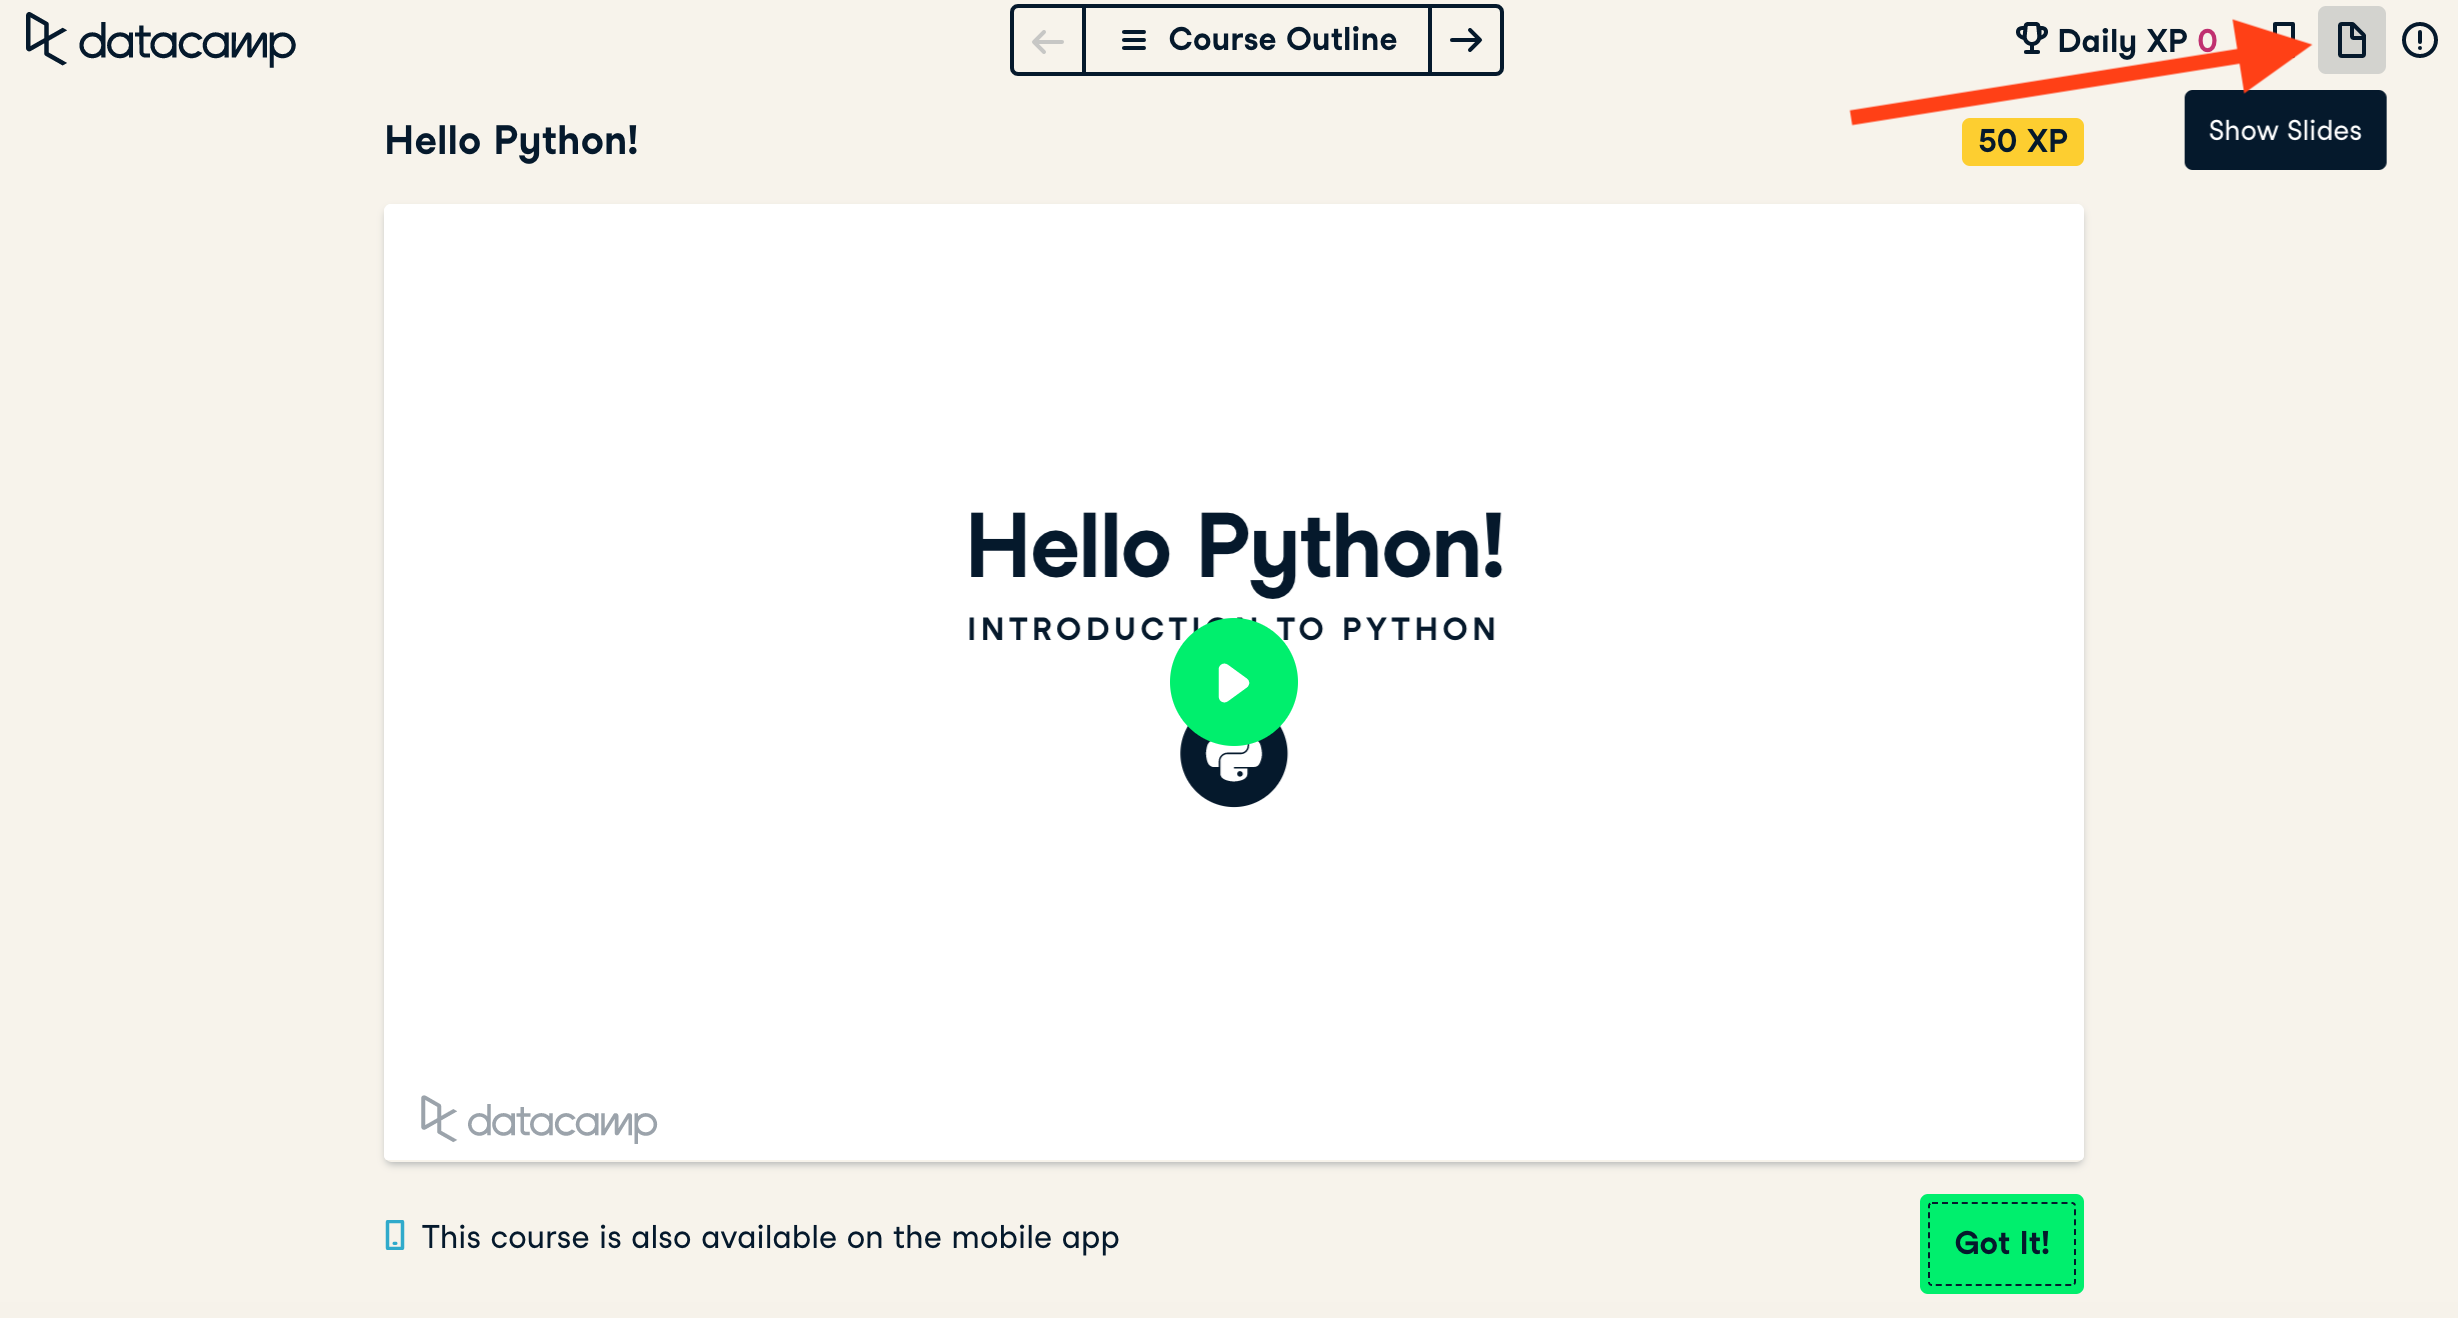Click the report issue exclamation icon
The image size is (2458, 1318).
tap(2419, 40)
